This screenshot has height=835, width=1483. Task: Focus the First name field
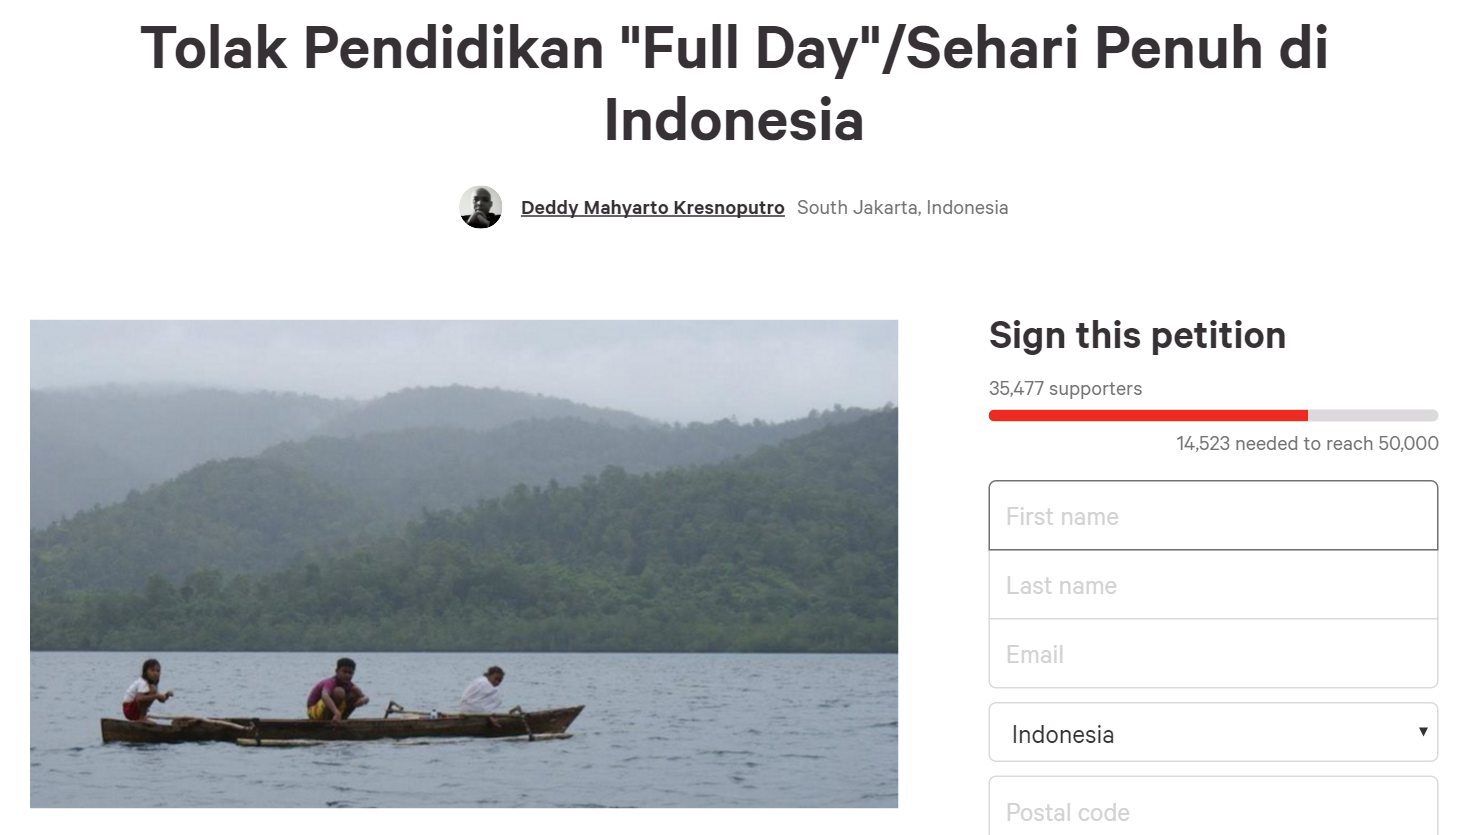point(1213,516)
